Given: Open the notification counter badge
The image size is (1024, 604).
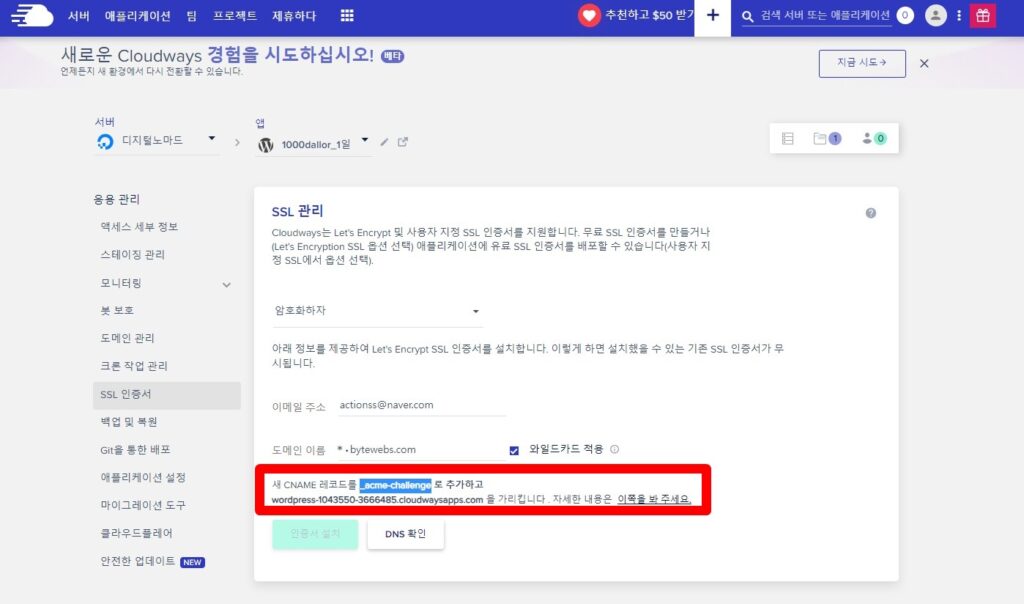Looking at the screenshot, I should click(x=905, y=15).
